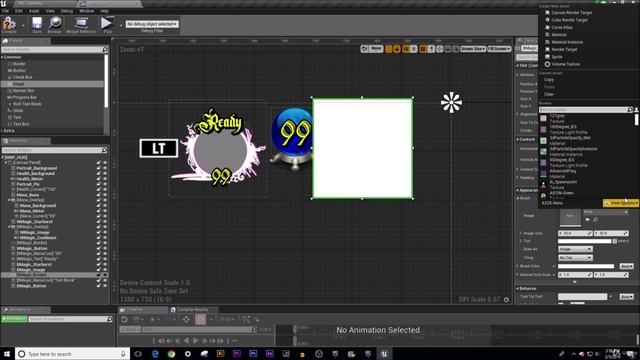Viewport: 640px width, 360px height.
Task: Choose Material Instance asset type
Action: pyautogui.click(x=567, y=42)
